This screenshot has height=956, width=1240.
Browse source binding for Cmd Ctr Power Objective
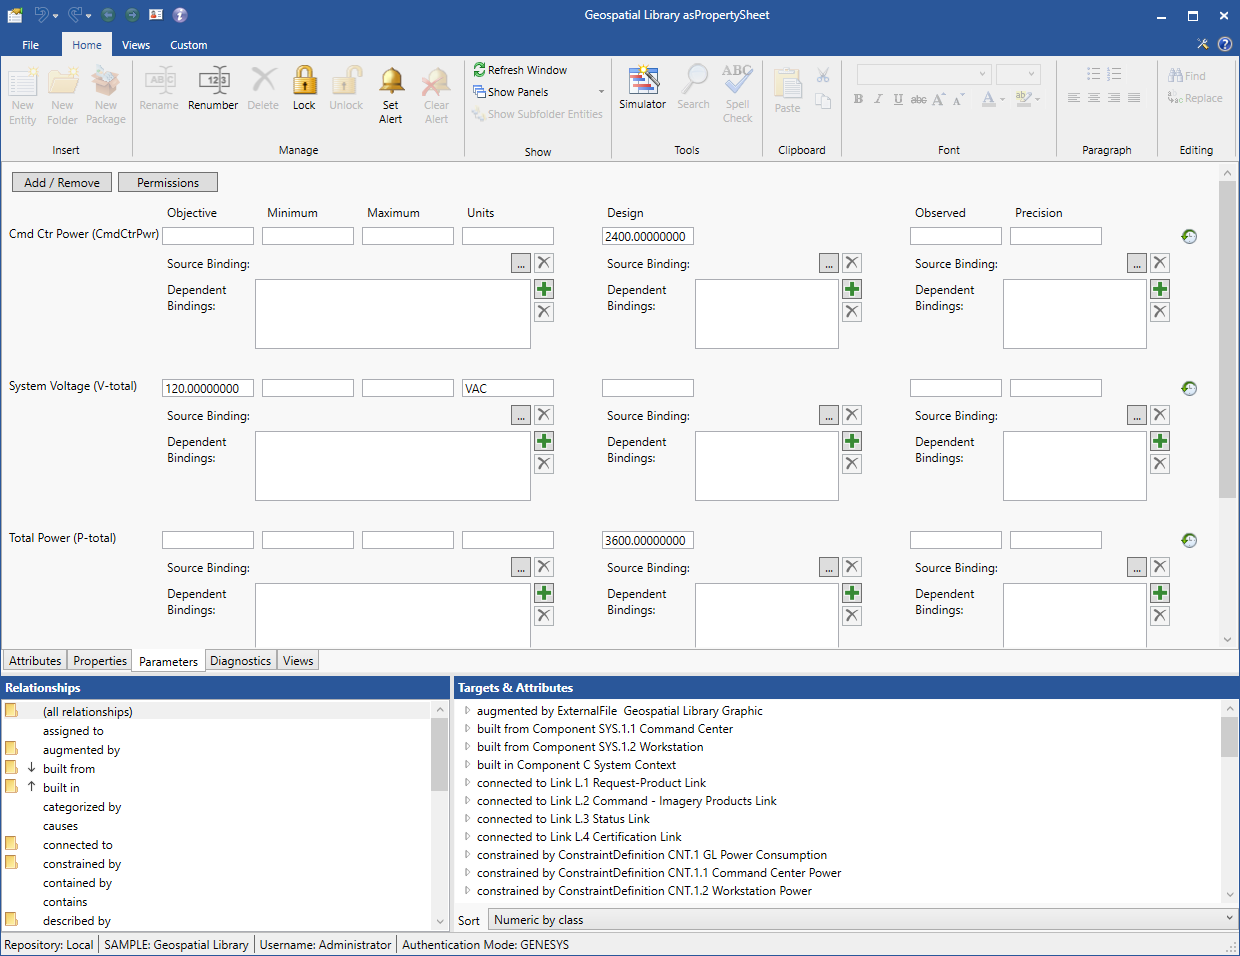521,263
